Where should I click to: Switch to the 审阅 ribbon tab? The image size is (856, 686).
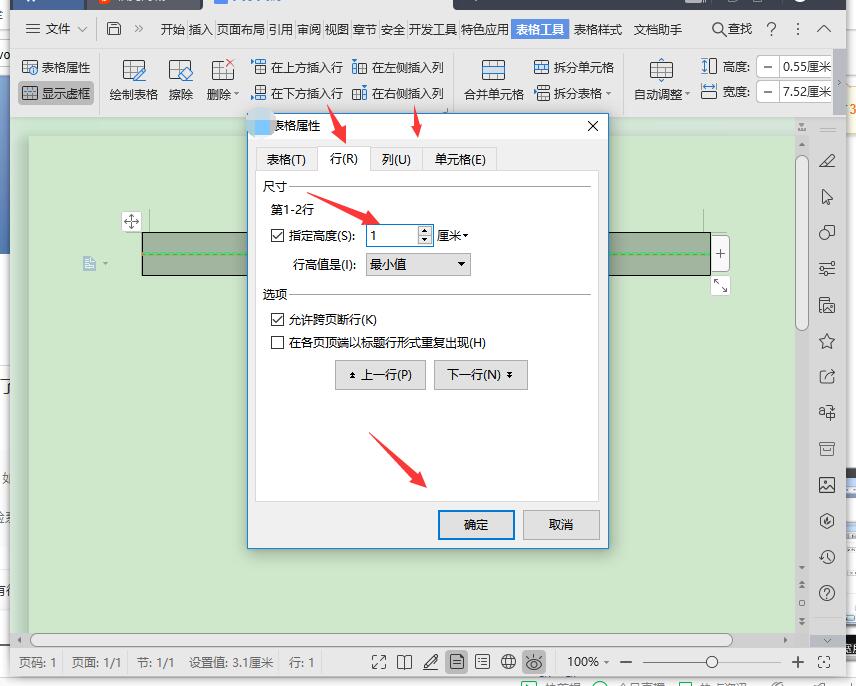pyautogui.click(x=308, y=29)
